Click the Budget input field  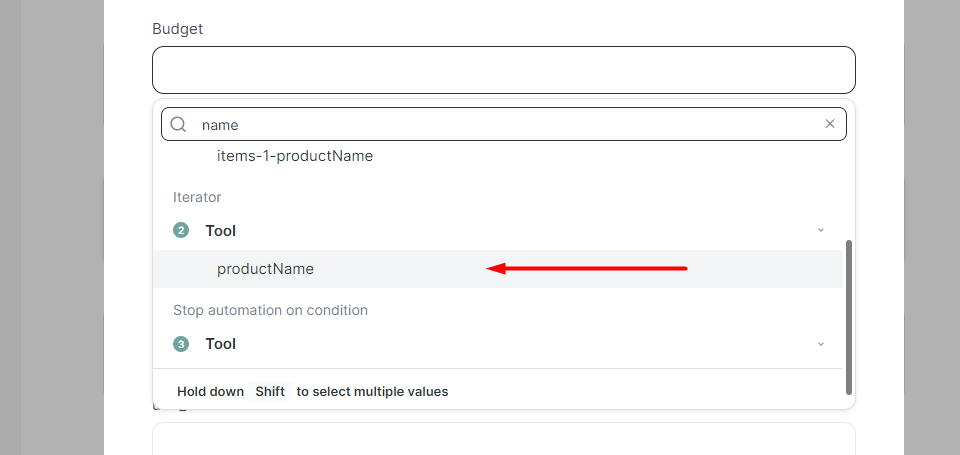[503, 70]
